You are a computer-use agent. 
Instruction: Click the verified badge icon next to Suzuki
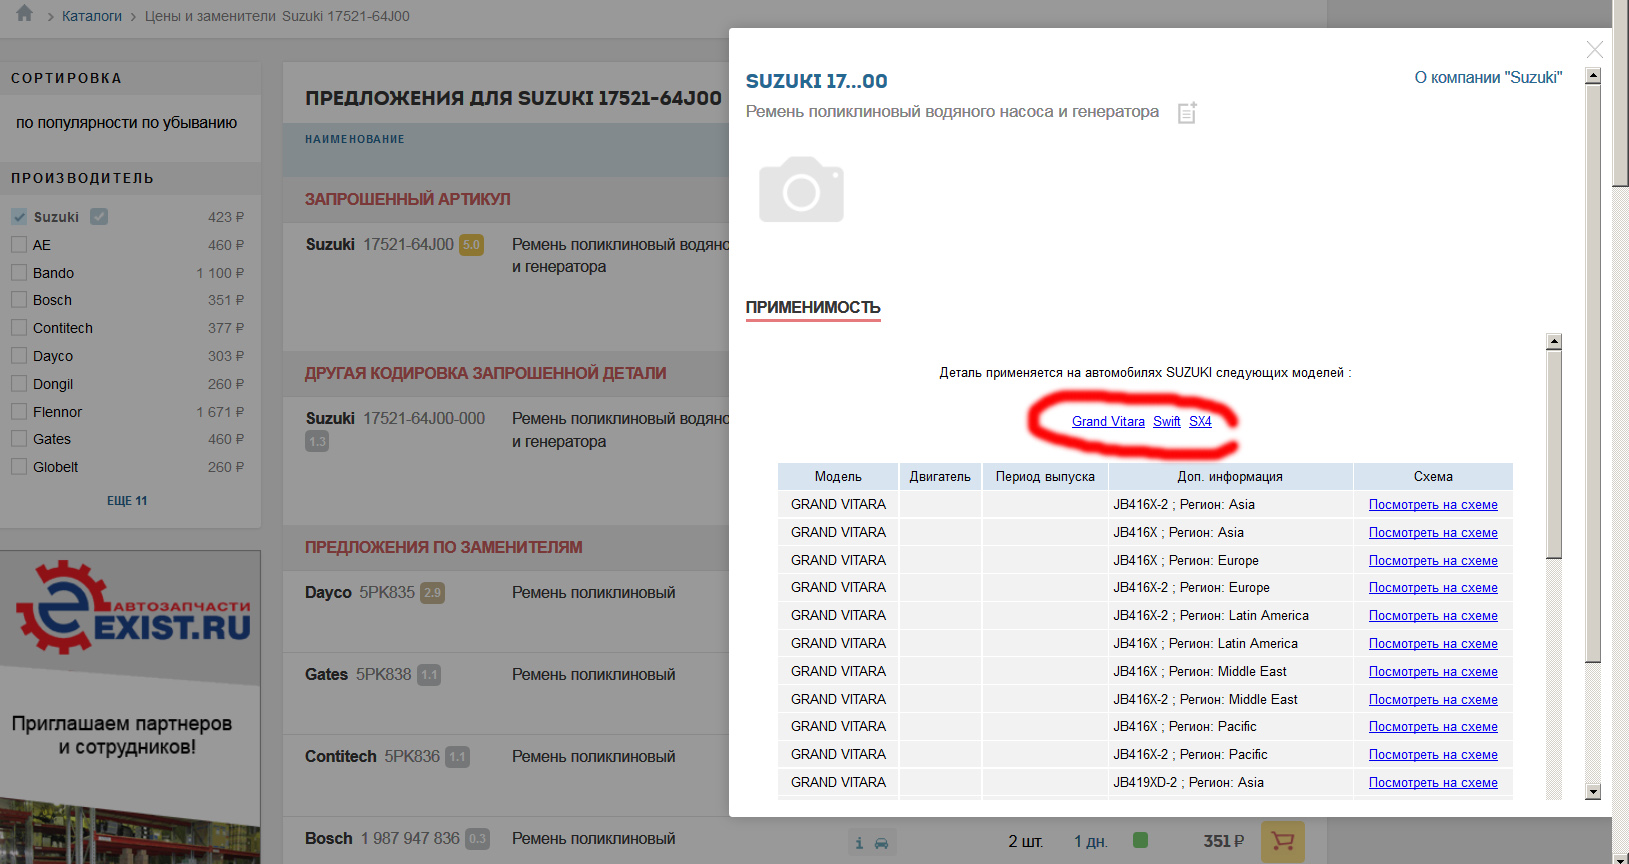(x=99, y=217)
